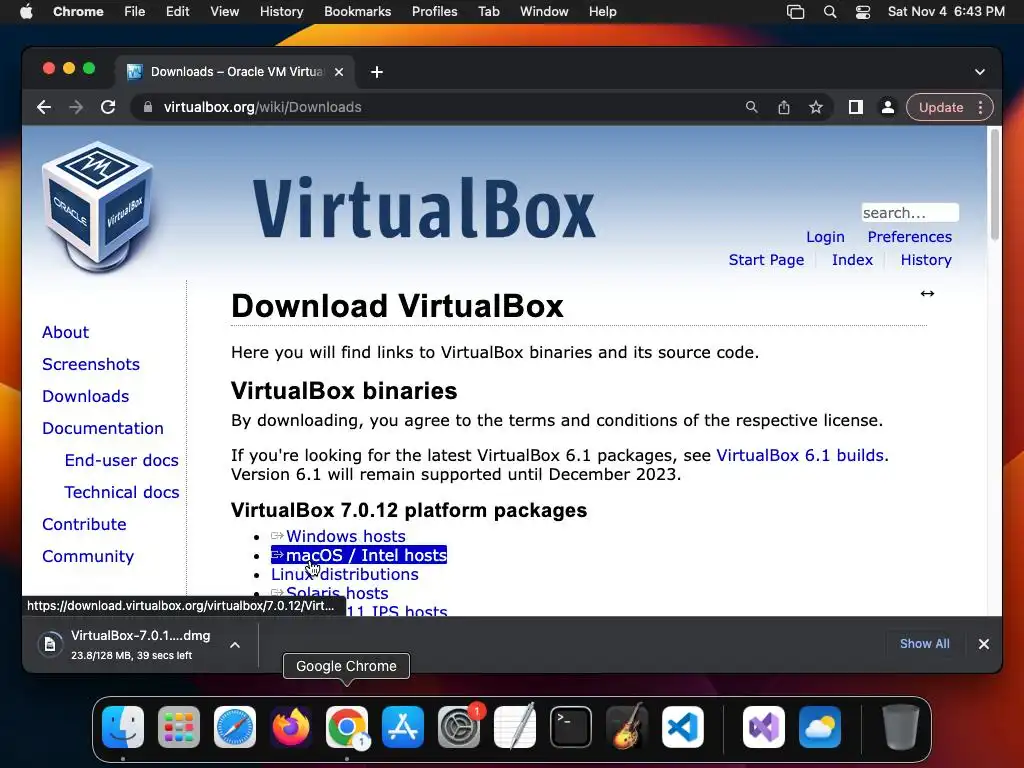
Task: Open the Screenshots sidebar link
Action: (x=91, y=364)
